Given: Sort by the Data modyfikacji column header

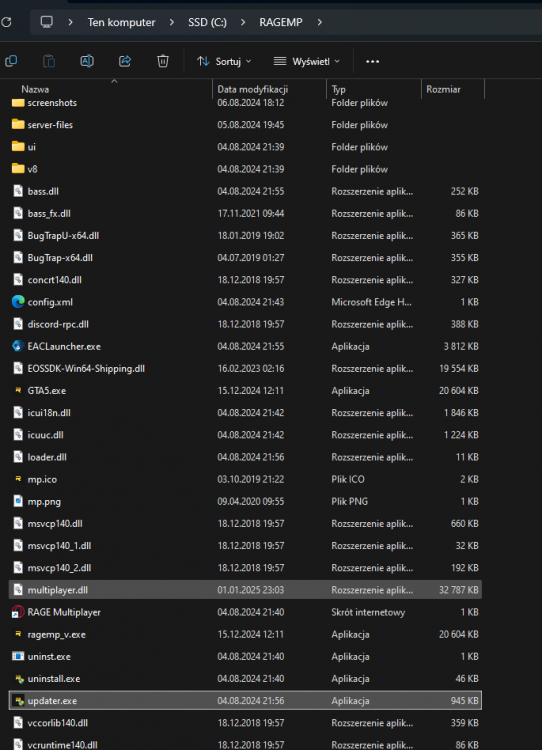Looking at the screenshot, I should (253, 89).
